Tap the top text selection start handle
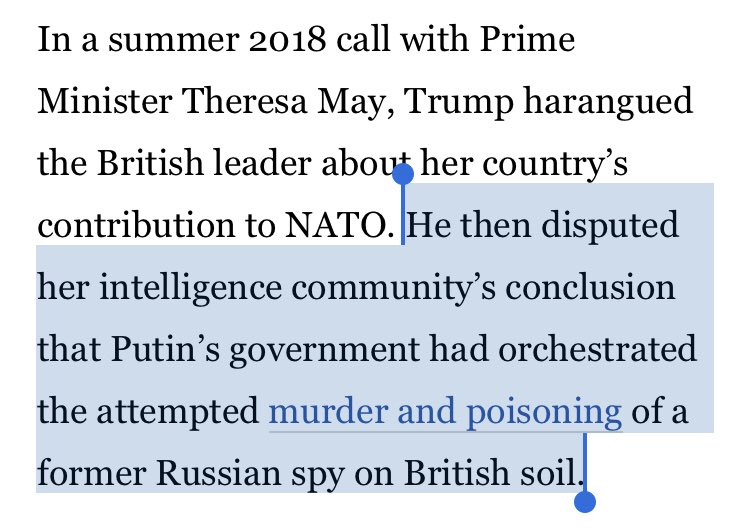This screenshot has height=530, width=750. (x=403, y=175)
